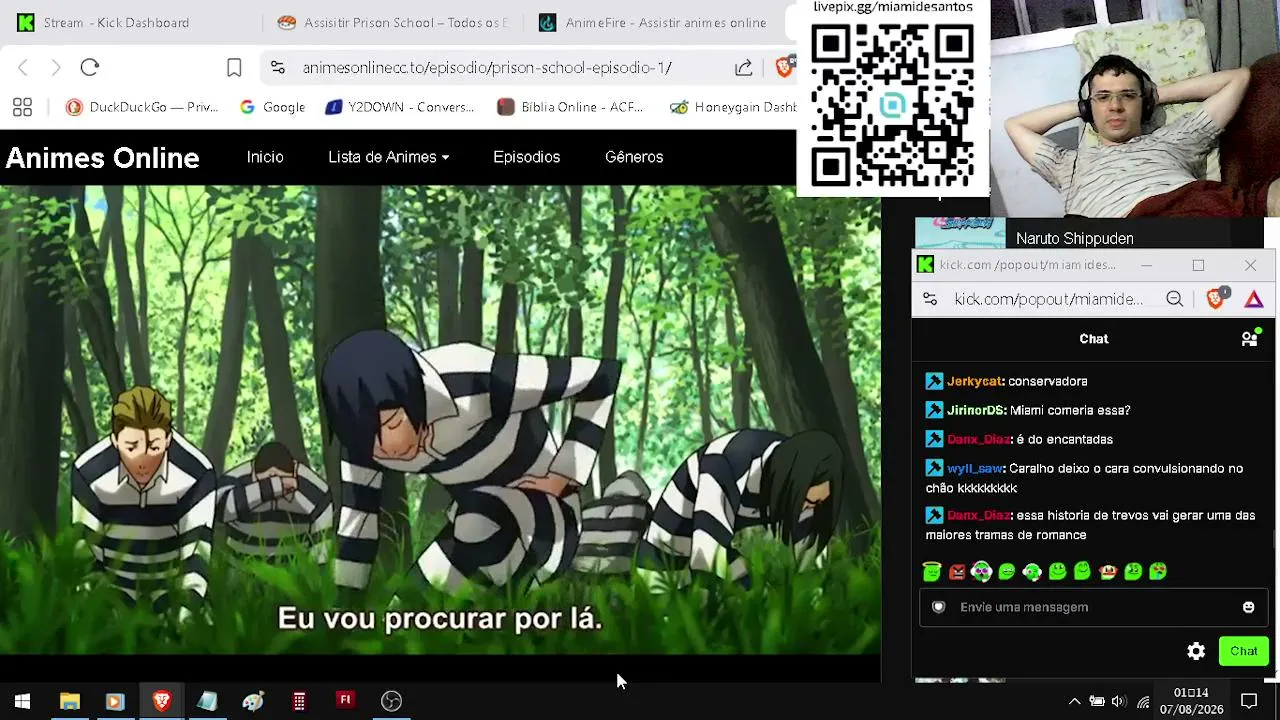Insert the first green halo emote
This screenshot has width=1280, height=720.
click(x=932, y=571)
